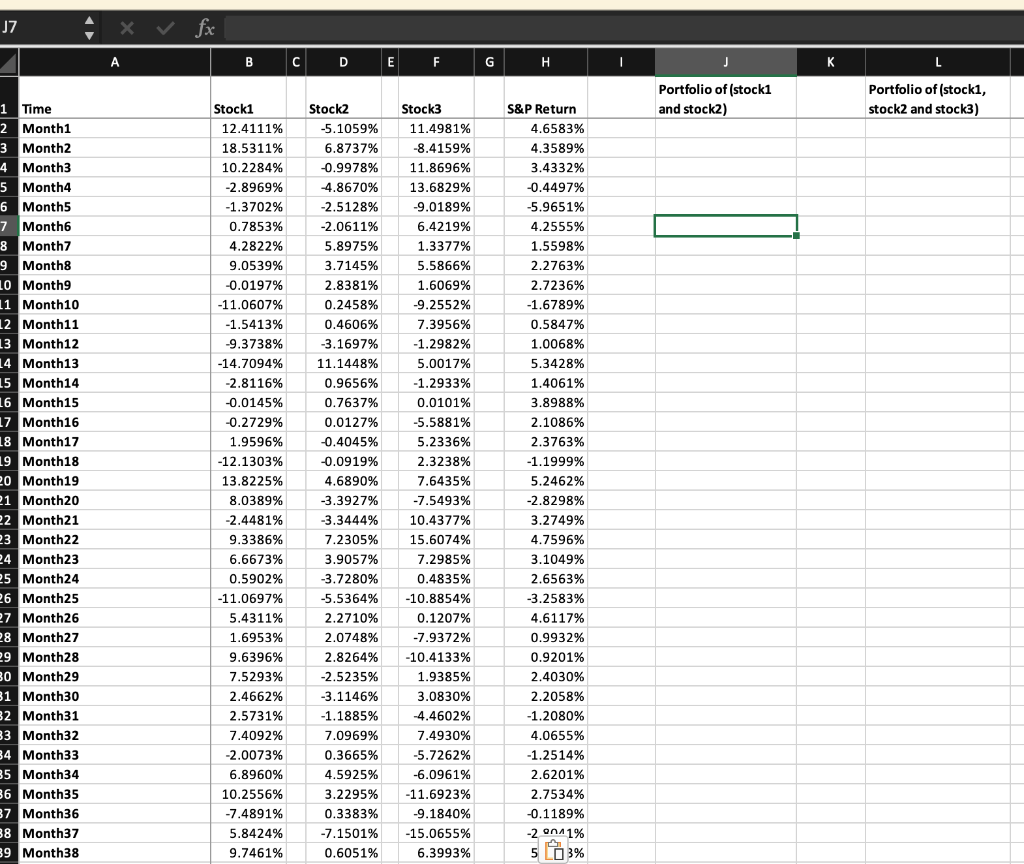Select 'Portfolio of (stock1 and stock2)' header cell
This screenshot has width=1024, height=864.
click(x=726, y=98)
